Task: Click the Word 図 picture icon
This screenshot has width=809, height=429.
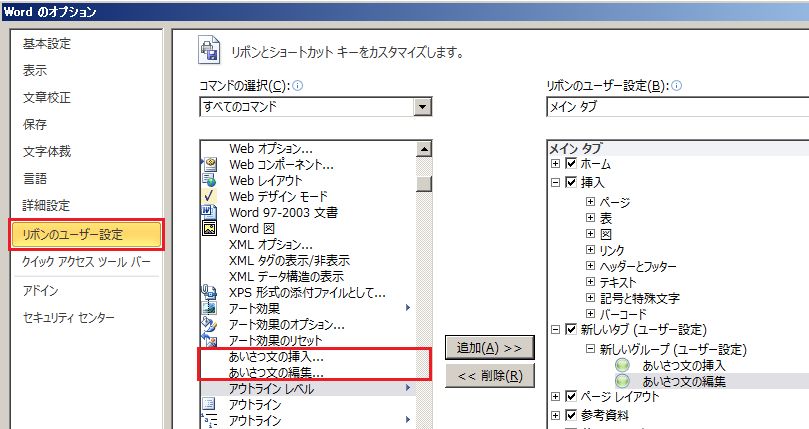Action: click(209, 228)
